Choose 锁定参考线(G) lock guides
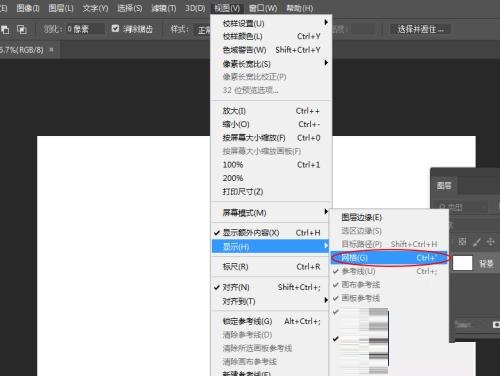Viewport: 500px width, 376px height. tap(270, 321)
